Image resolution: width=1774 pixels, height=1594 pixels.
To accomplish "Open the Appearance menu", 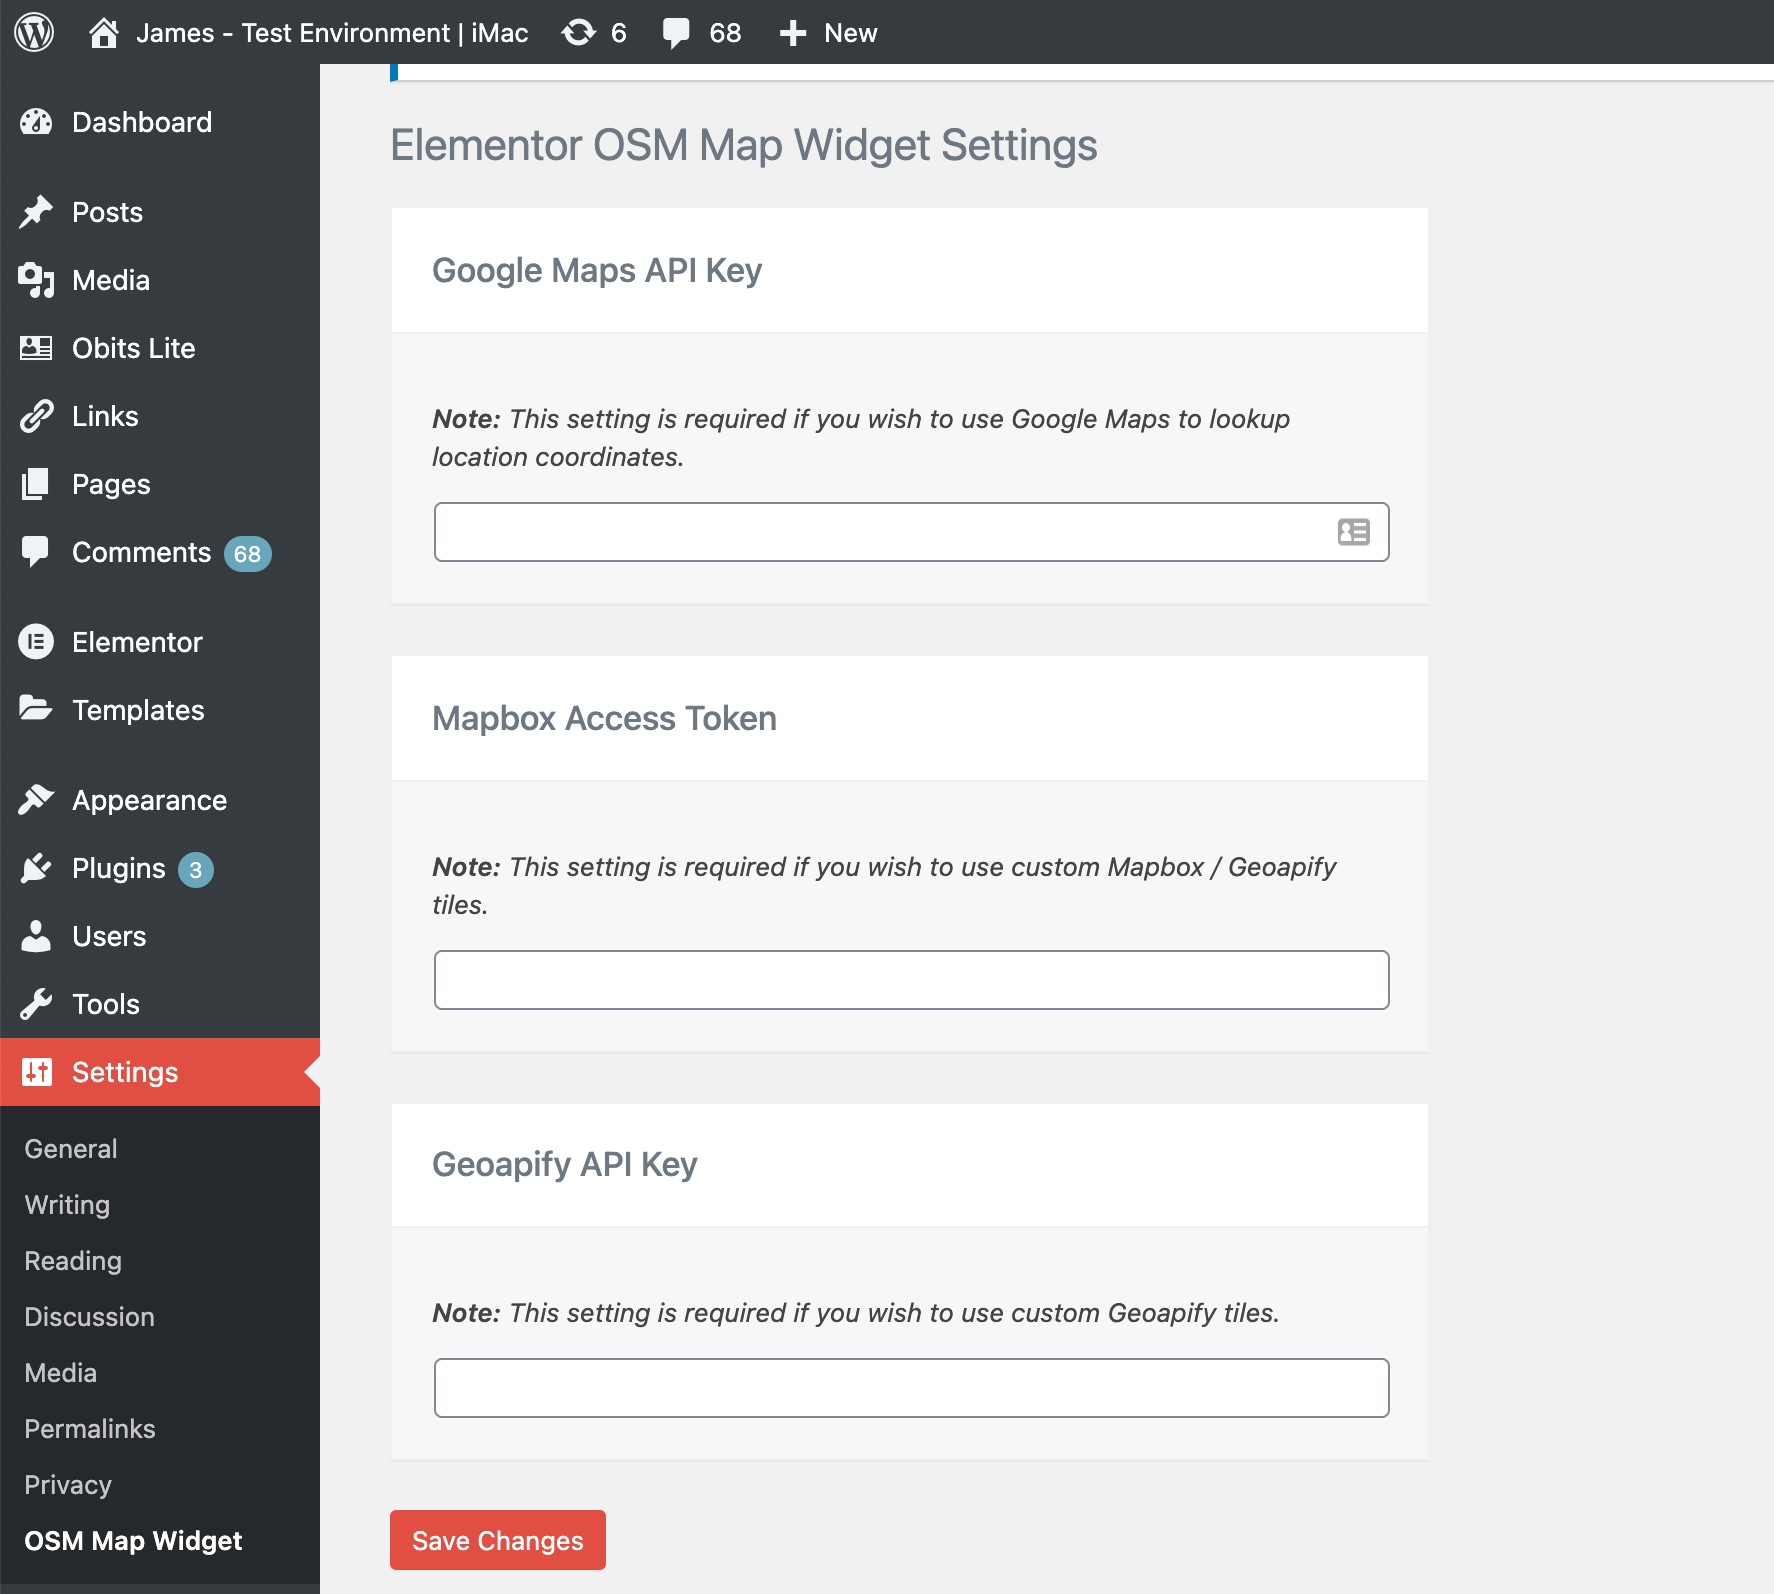I will [x=149, y=800].
